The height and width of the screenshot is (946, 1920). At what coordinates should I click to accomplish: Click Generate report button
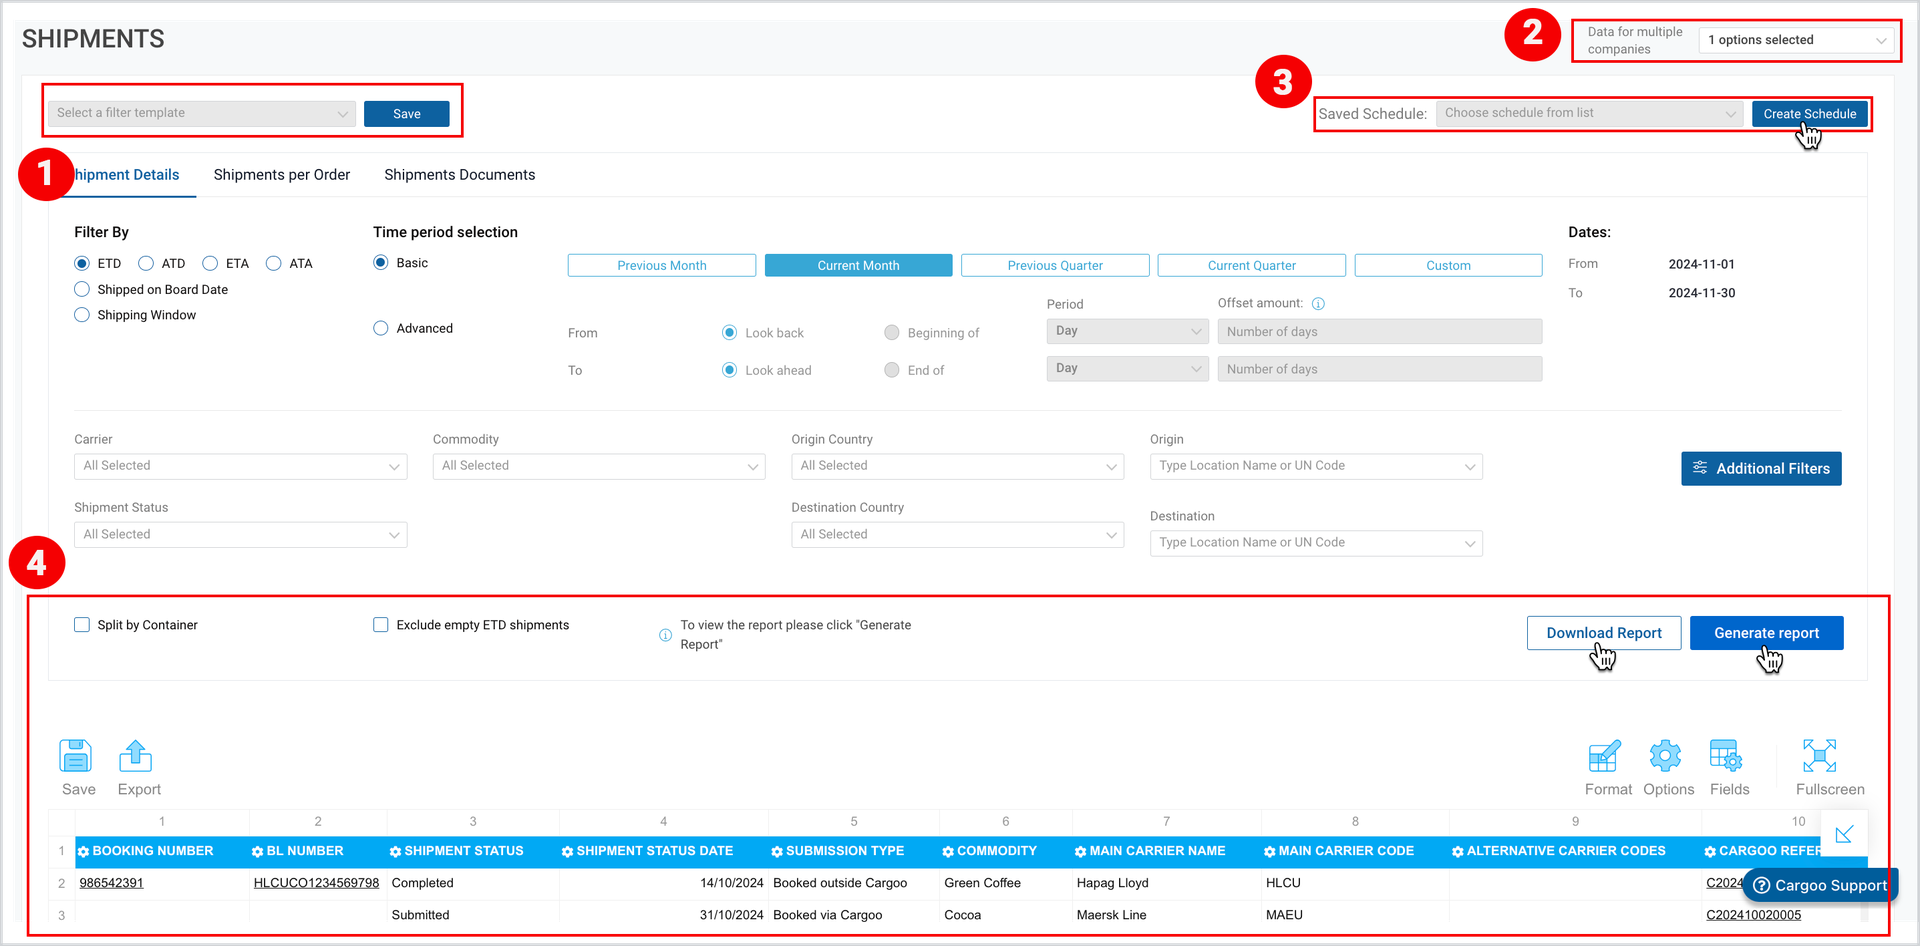[1767, 633]
